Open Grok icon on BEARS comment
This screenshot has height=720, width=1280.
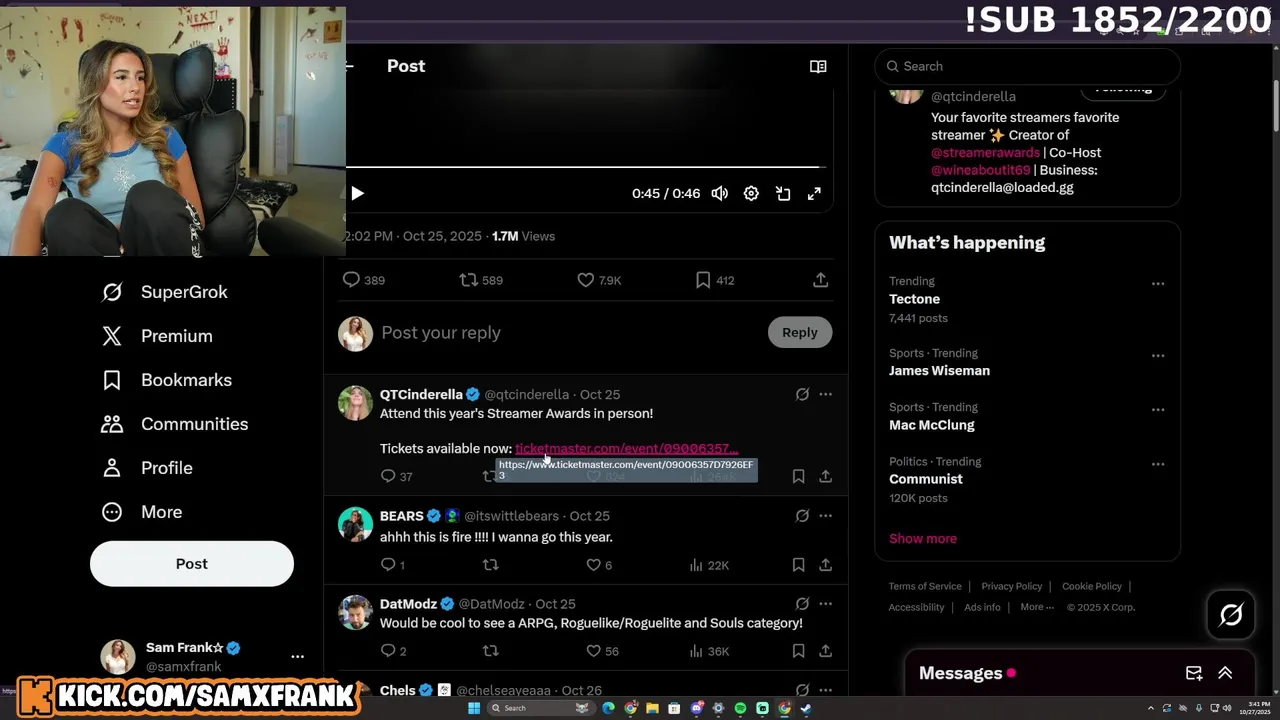coord(802,516)
